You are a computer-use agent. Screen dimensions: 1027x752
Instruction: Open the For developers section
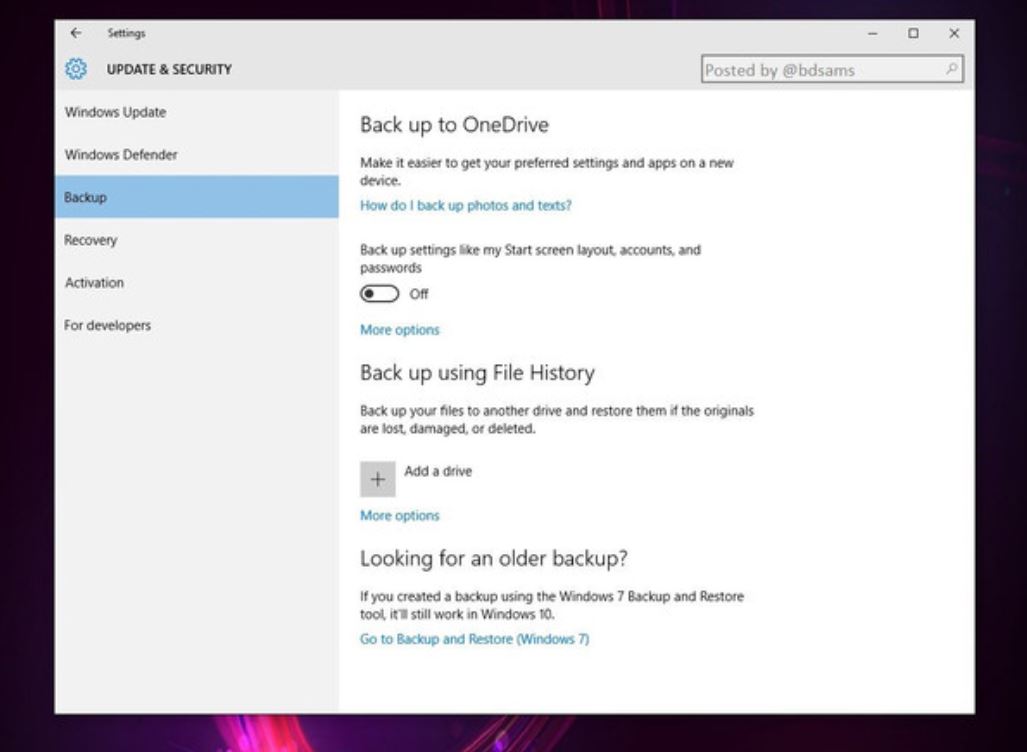point(196,325)
